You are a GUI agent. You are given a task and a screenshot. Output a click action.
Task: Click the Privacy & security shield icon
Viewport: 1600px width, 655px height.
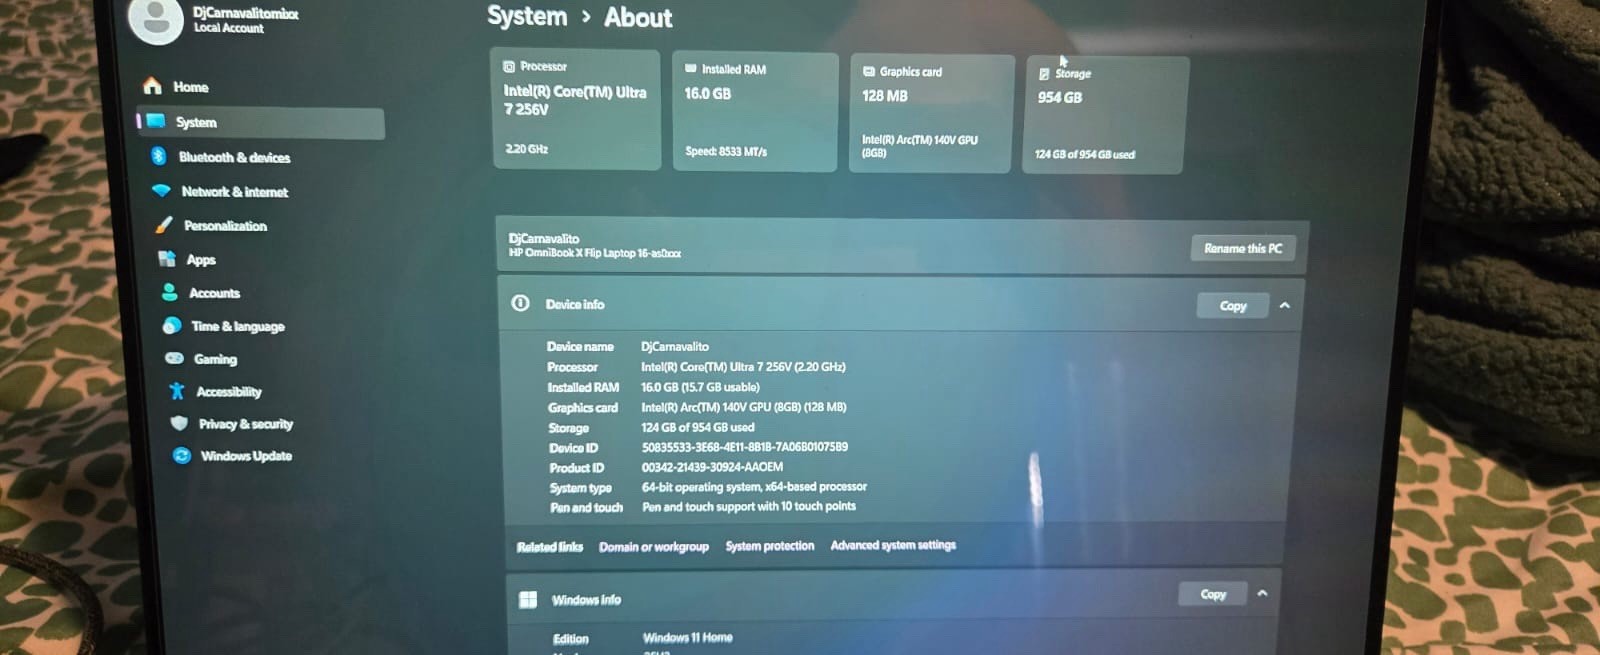(179, 423)
